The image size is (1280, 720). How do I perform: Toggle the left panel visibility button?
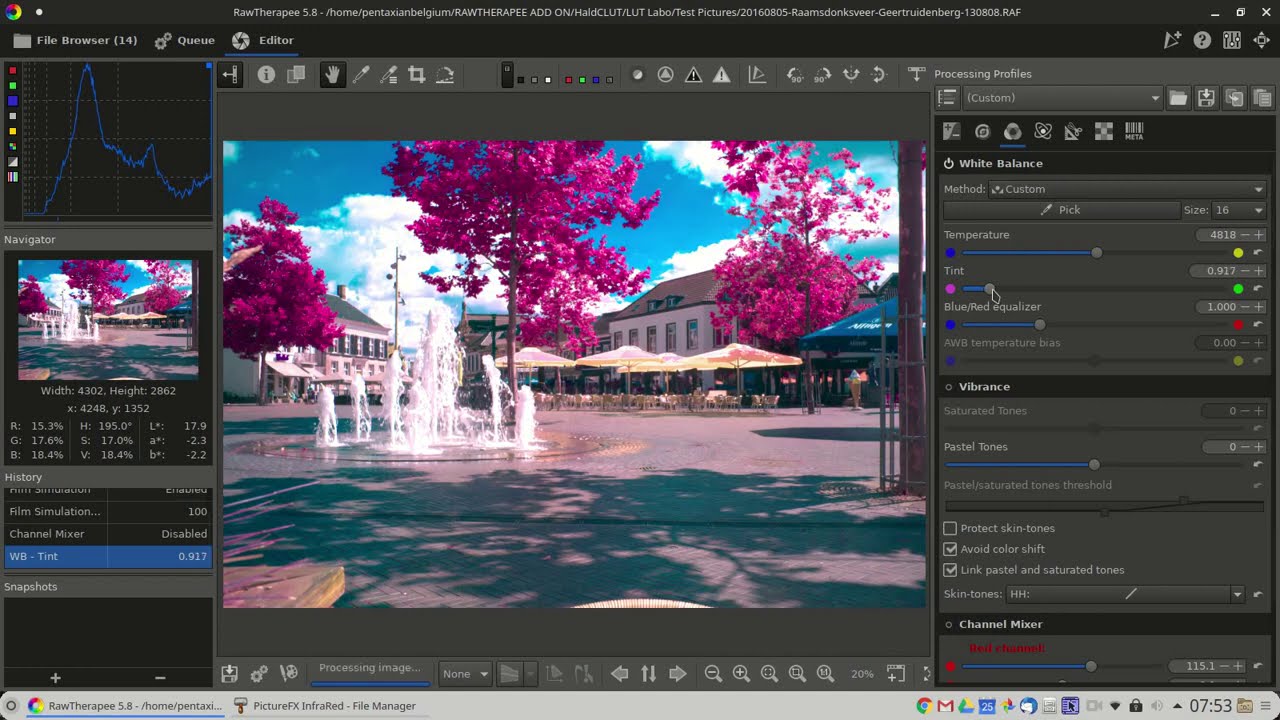click(230, 75)
